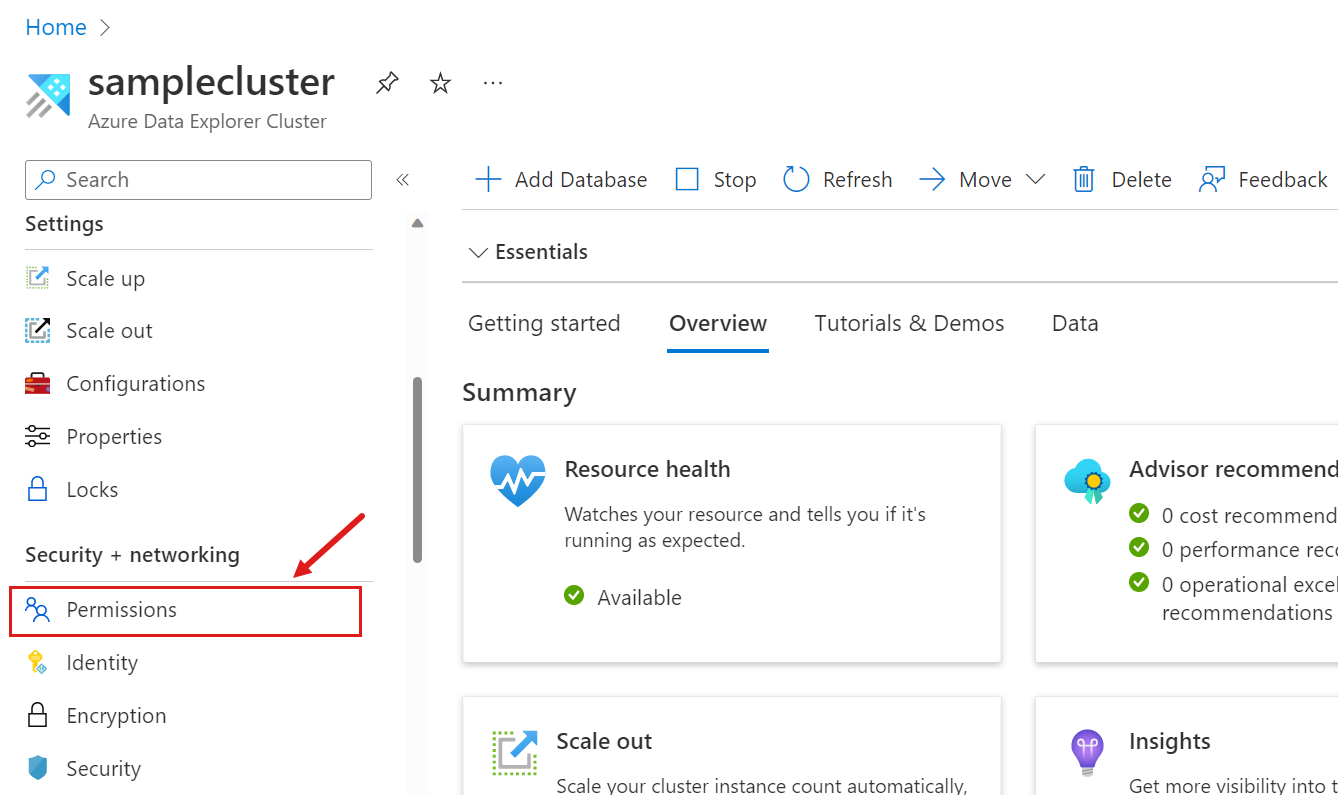Select the Scale up settings icon

pyautogui.click(x=37, y=278)
